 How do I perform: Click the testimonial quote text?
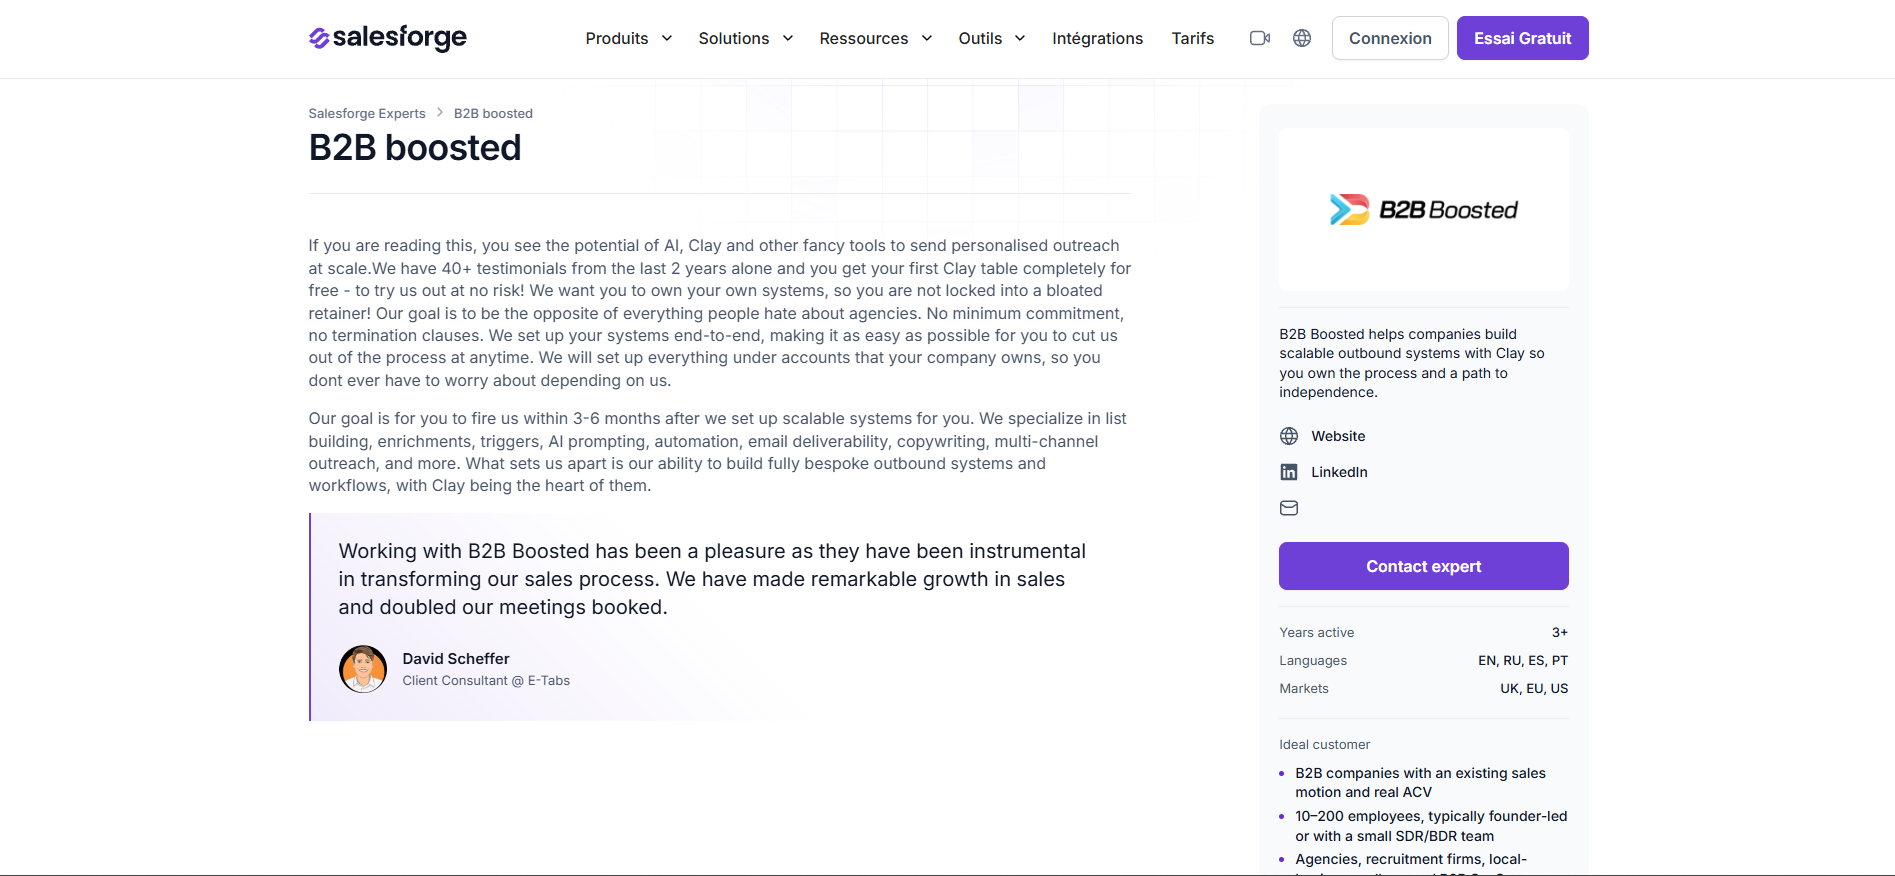(x=712, y=579)
